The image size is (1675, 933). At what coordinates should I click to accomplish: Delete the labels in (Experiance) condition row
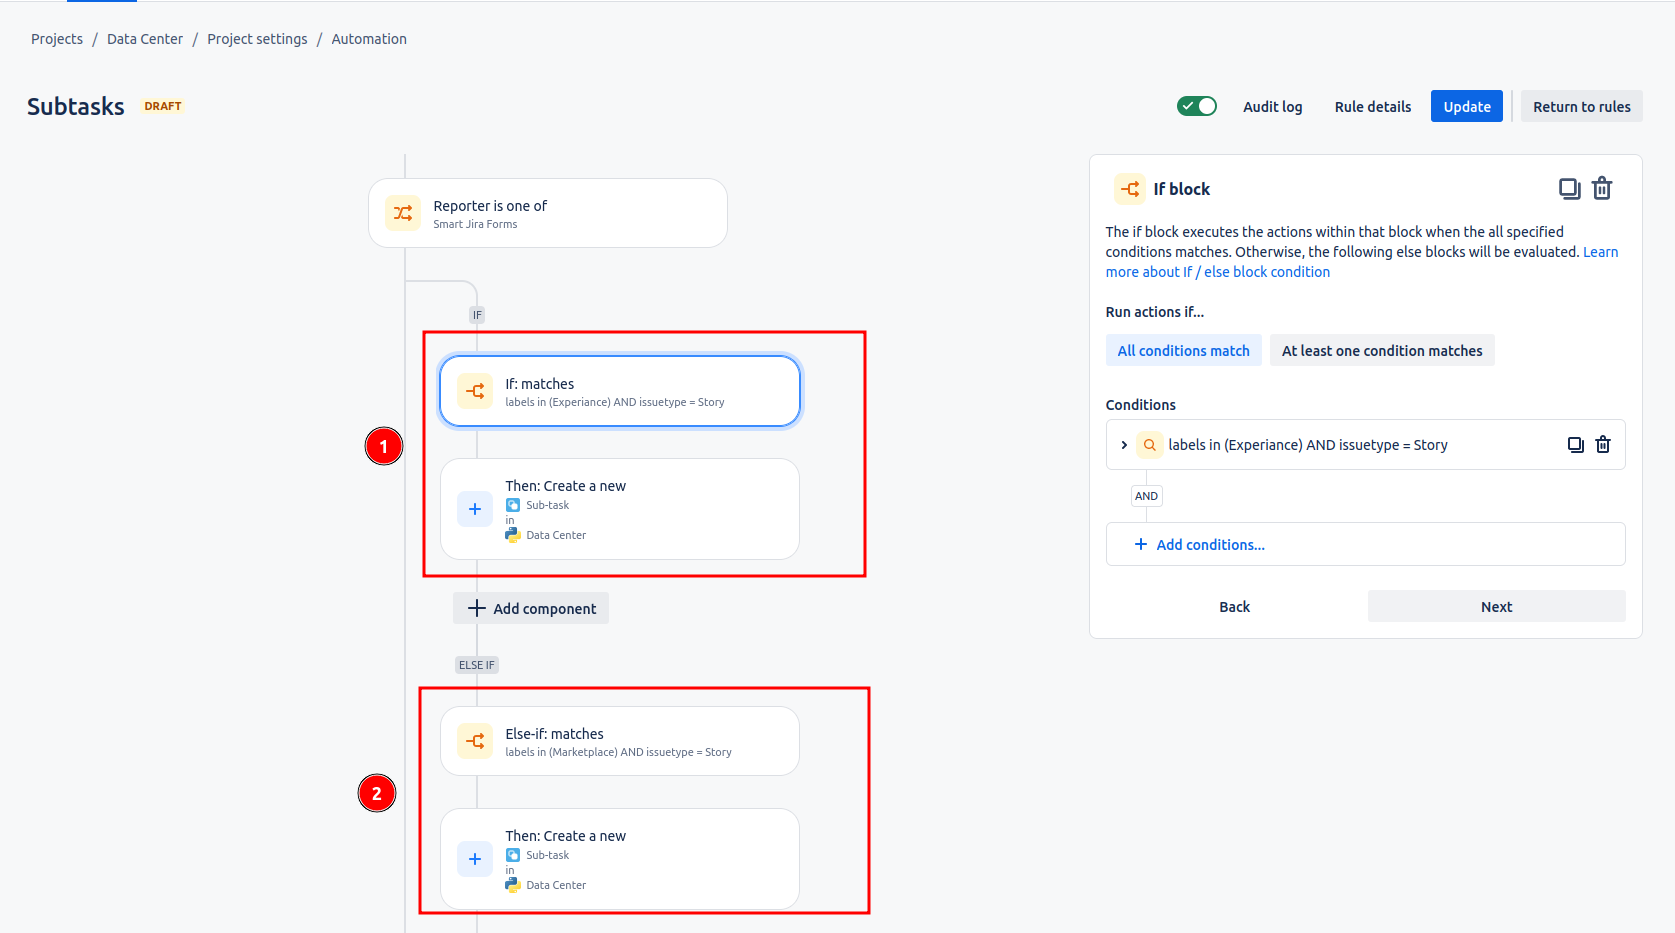point(1603,445)
